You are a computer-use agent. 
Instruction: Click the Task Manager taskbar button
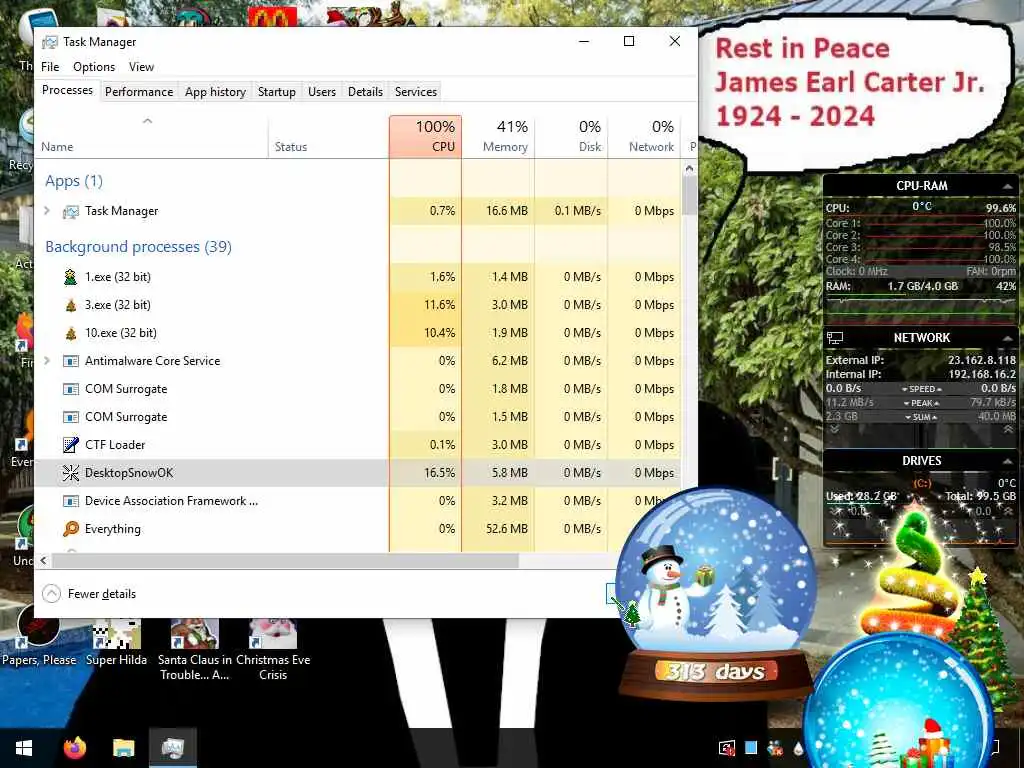coord(172,748)
